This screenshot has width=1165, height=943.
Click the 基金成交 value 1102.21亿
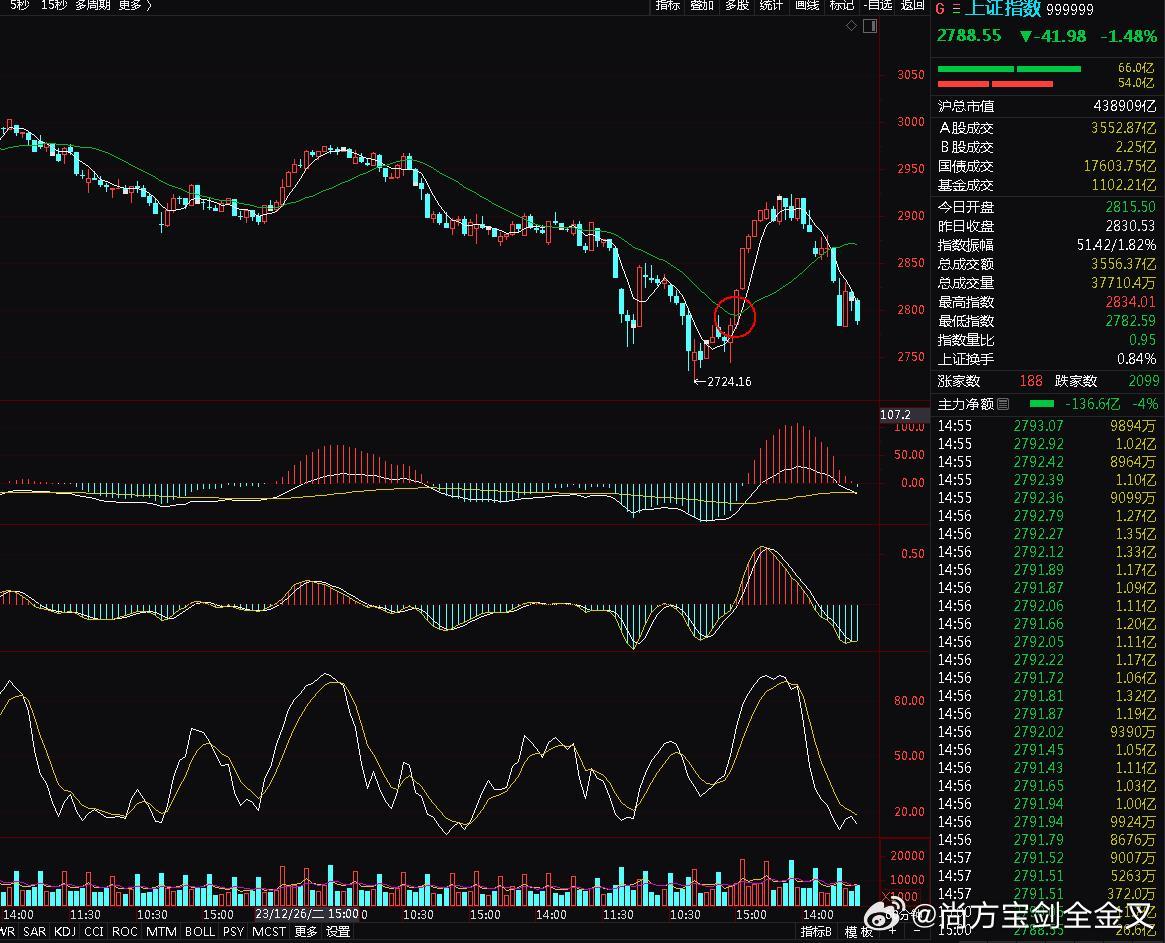coord(1123,185)
